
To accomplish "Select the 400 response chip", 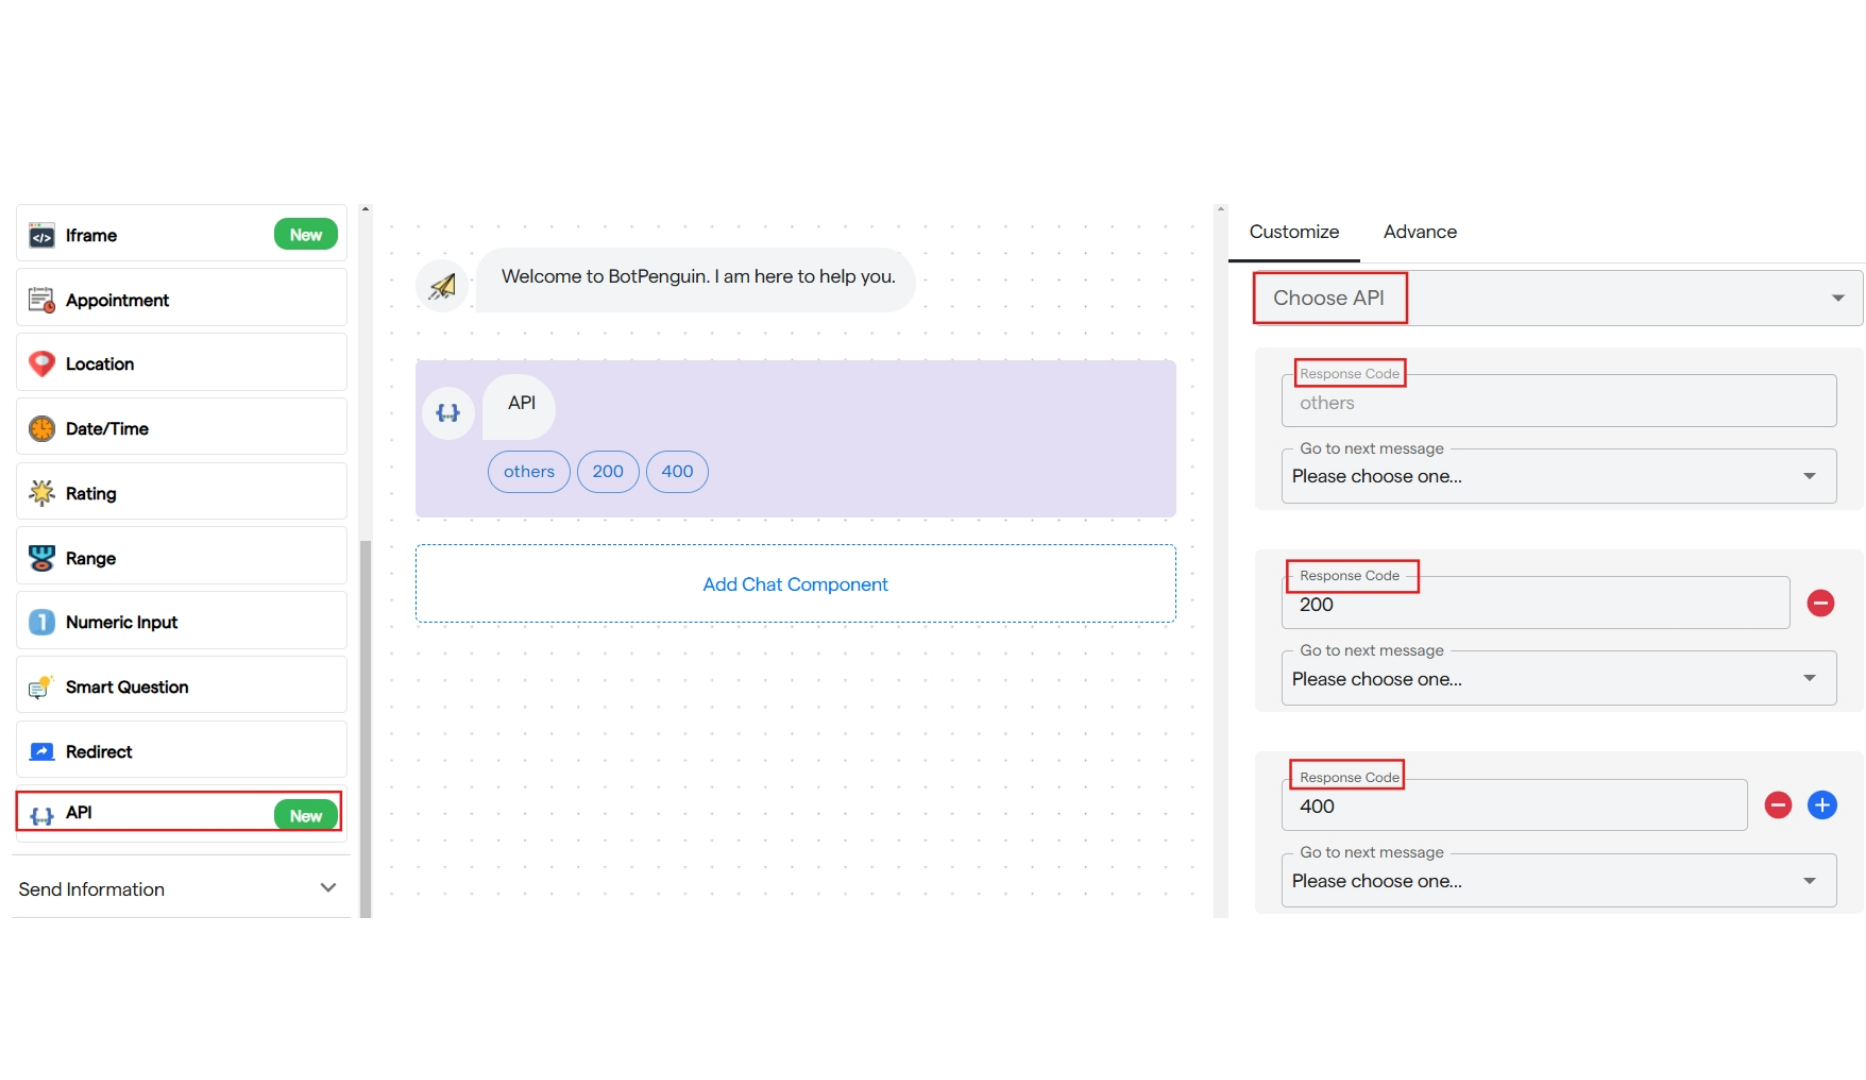I will [677, 472].
